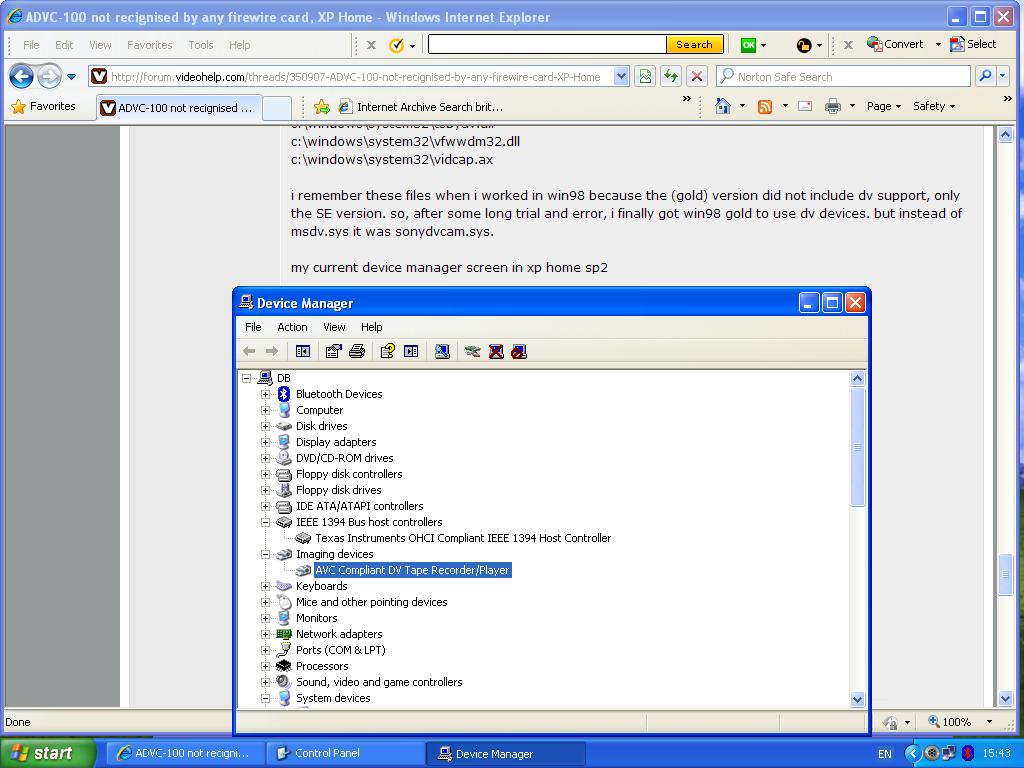Click yellow Search button in Norton toolbar

click(x=694, y=44)
